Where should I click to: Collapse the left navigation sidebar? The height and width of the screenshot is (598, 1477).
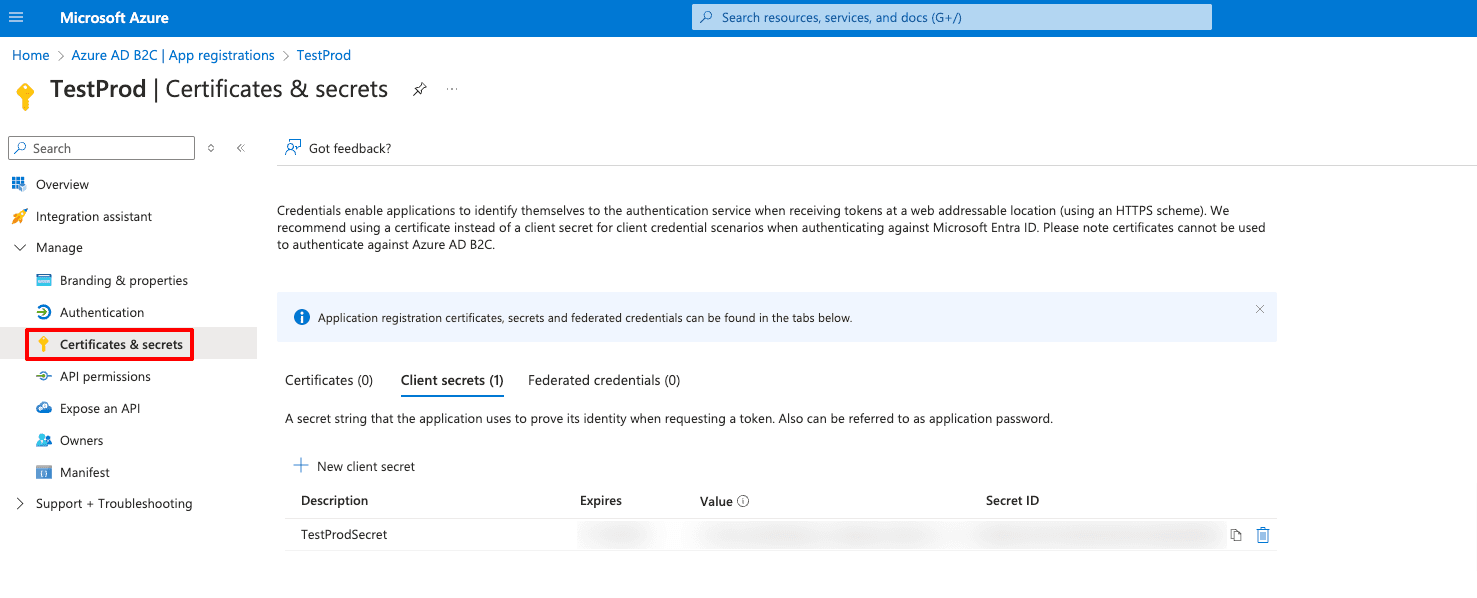click(x=240, y=147)
